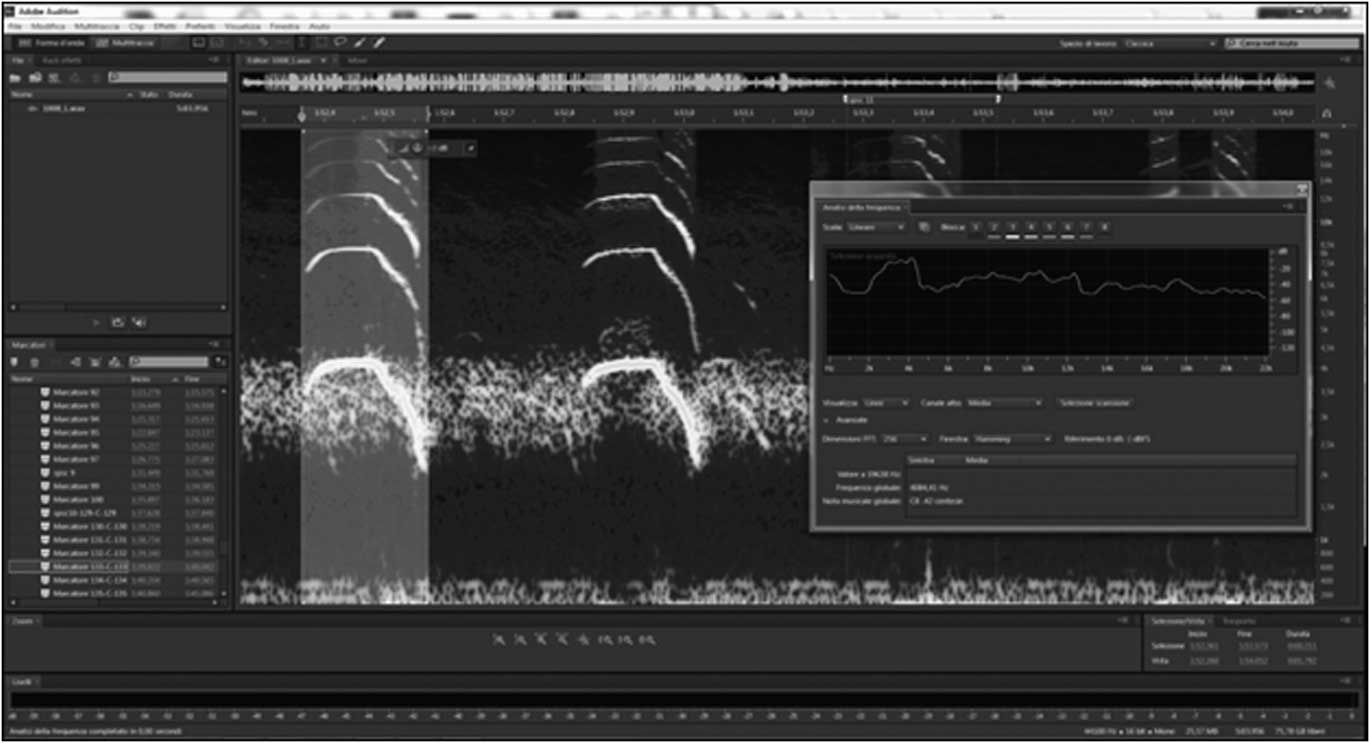Click the trash icon to delete the selected marker
The image size is (1370, 743).
(x=35, y=360)
